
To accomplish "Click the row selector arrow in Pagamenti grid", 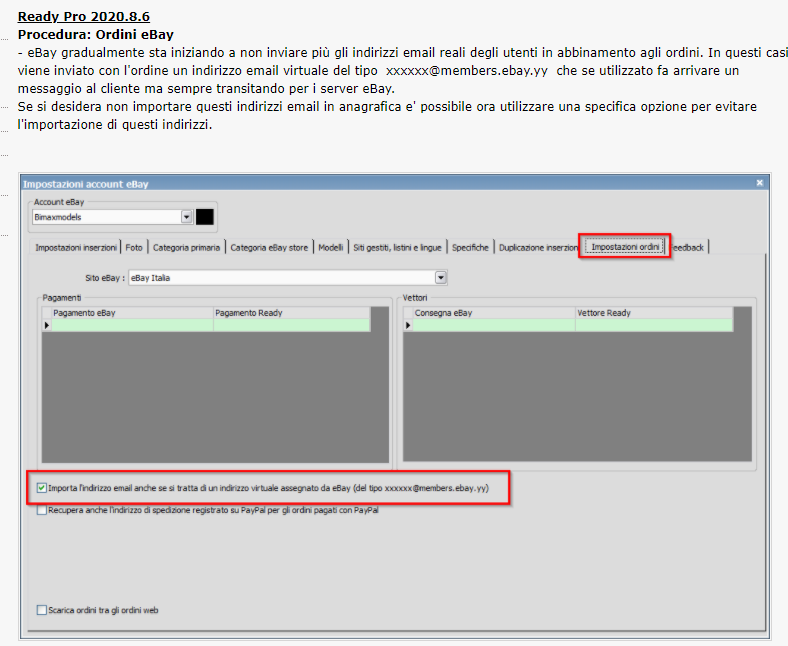I will click(47, 325).
